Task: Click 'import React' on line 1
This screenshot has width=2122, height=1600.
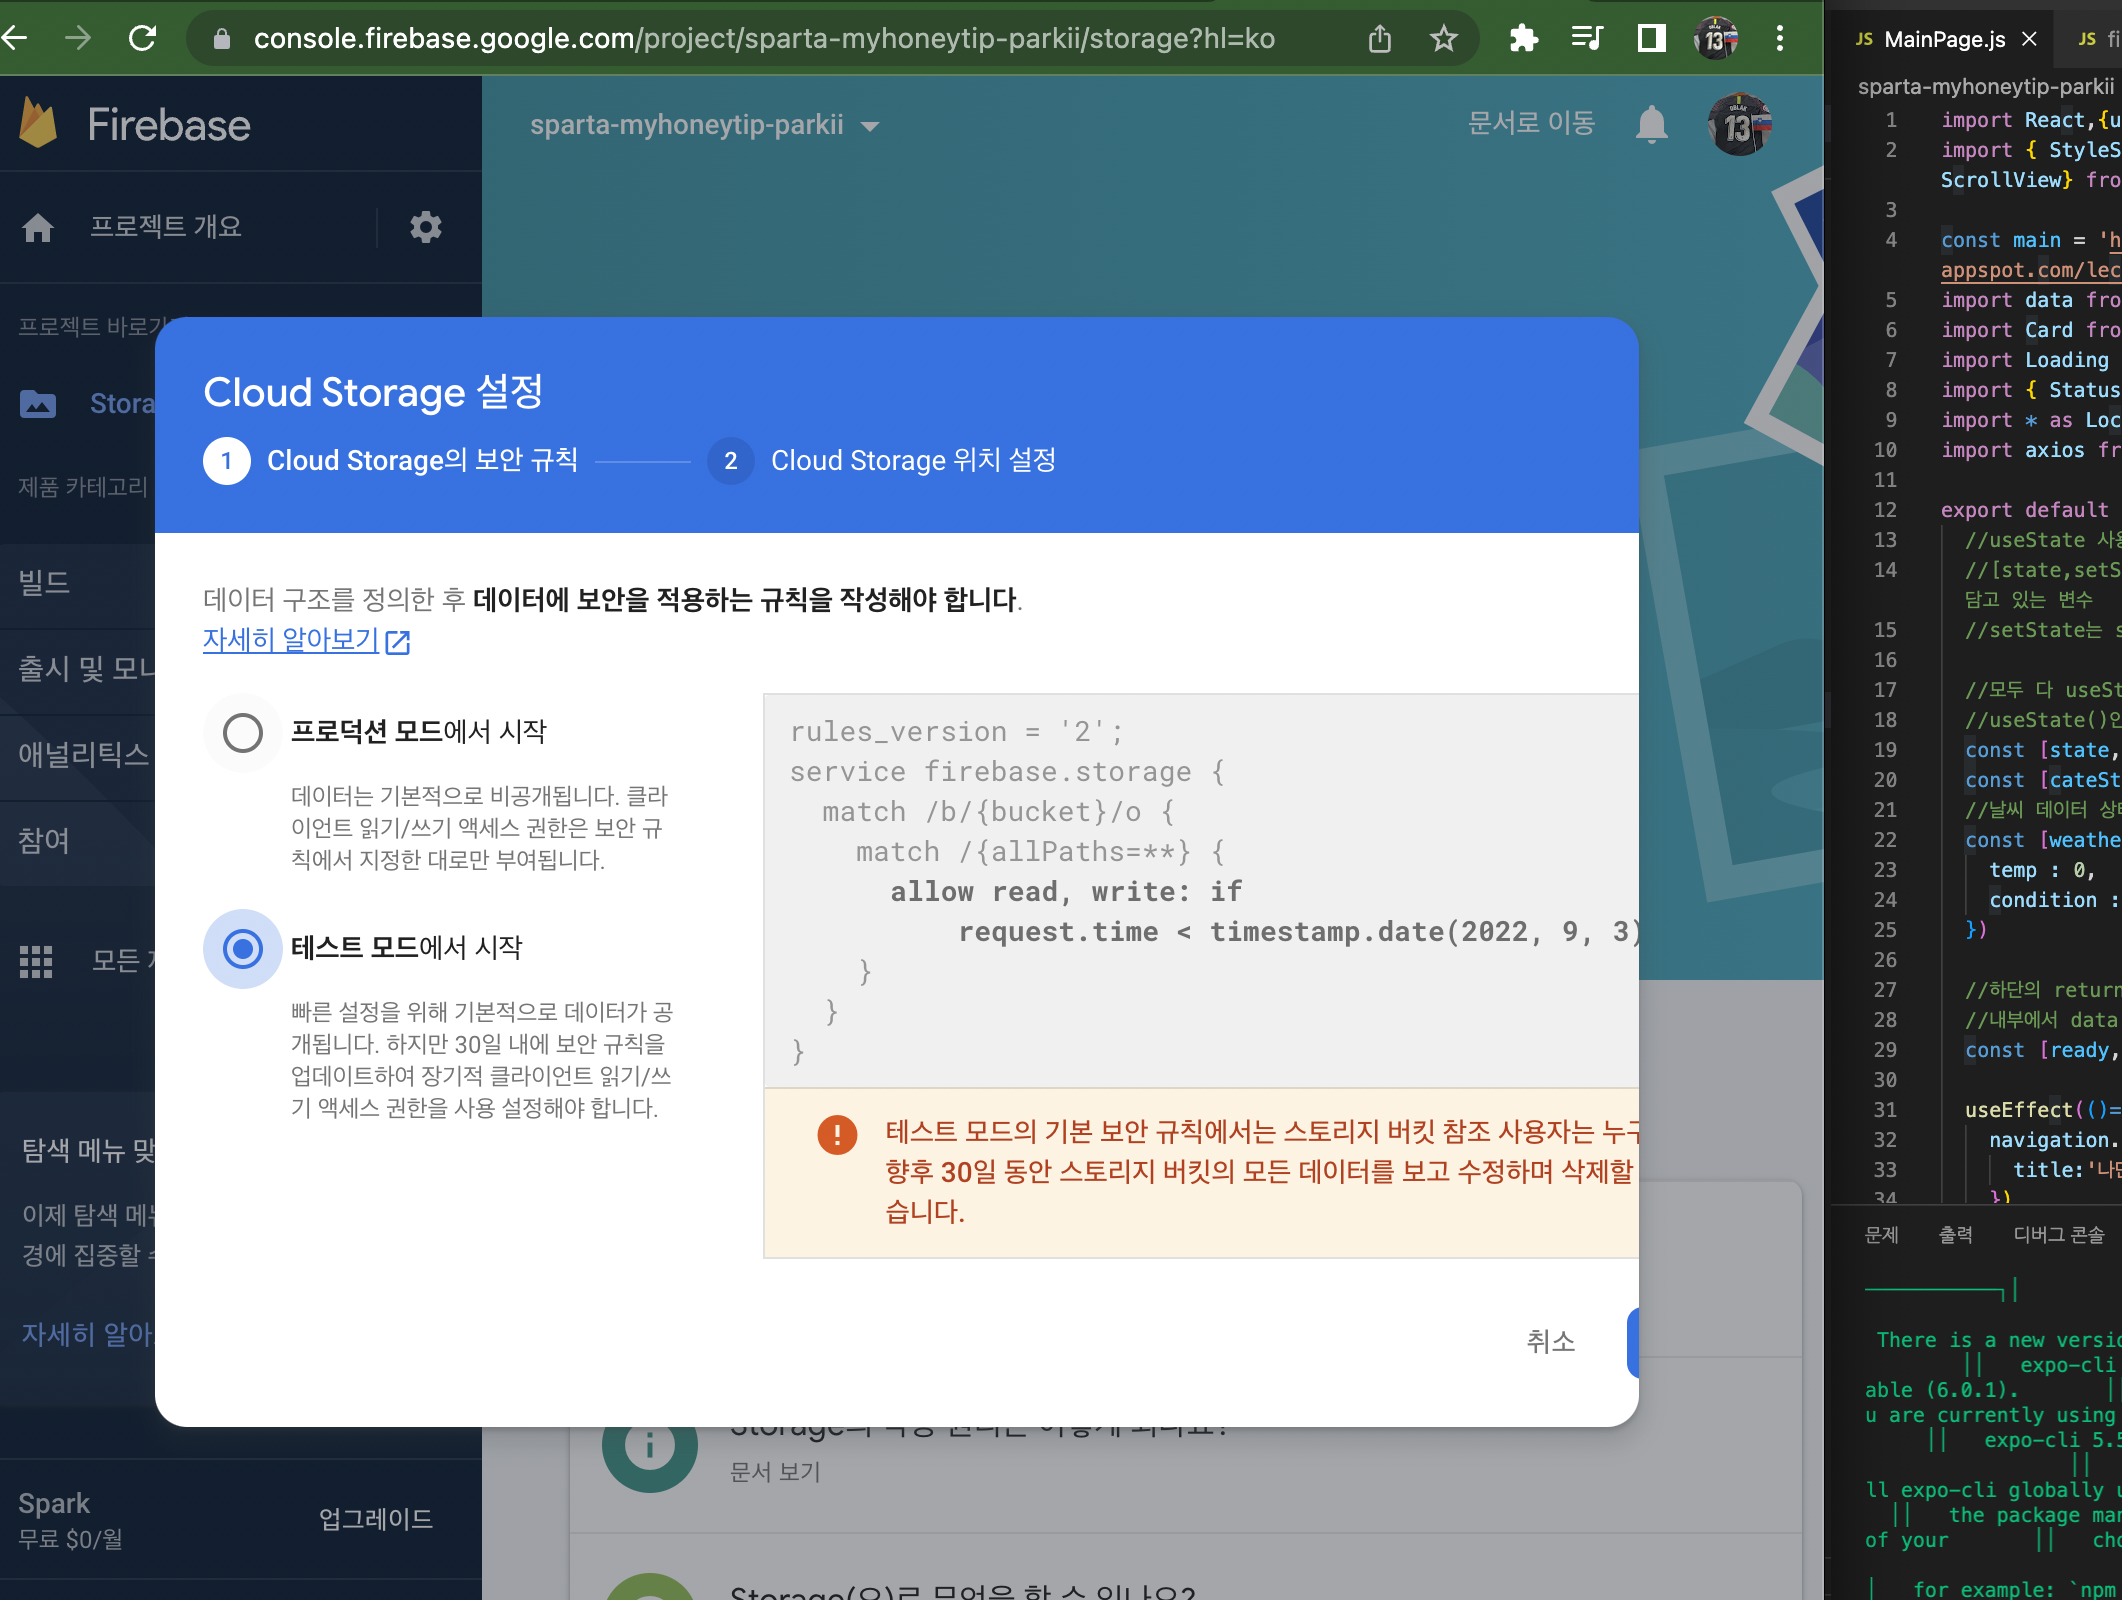Action: [2012, 120]
